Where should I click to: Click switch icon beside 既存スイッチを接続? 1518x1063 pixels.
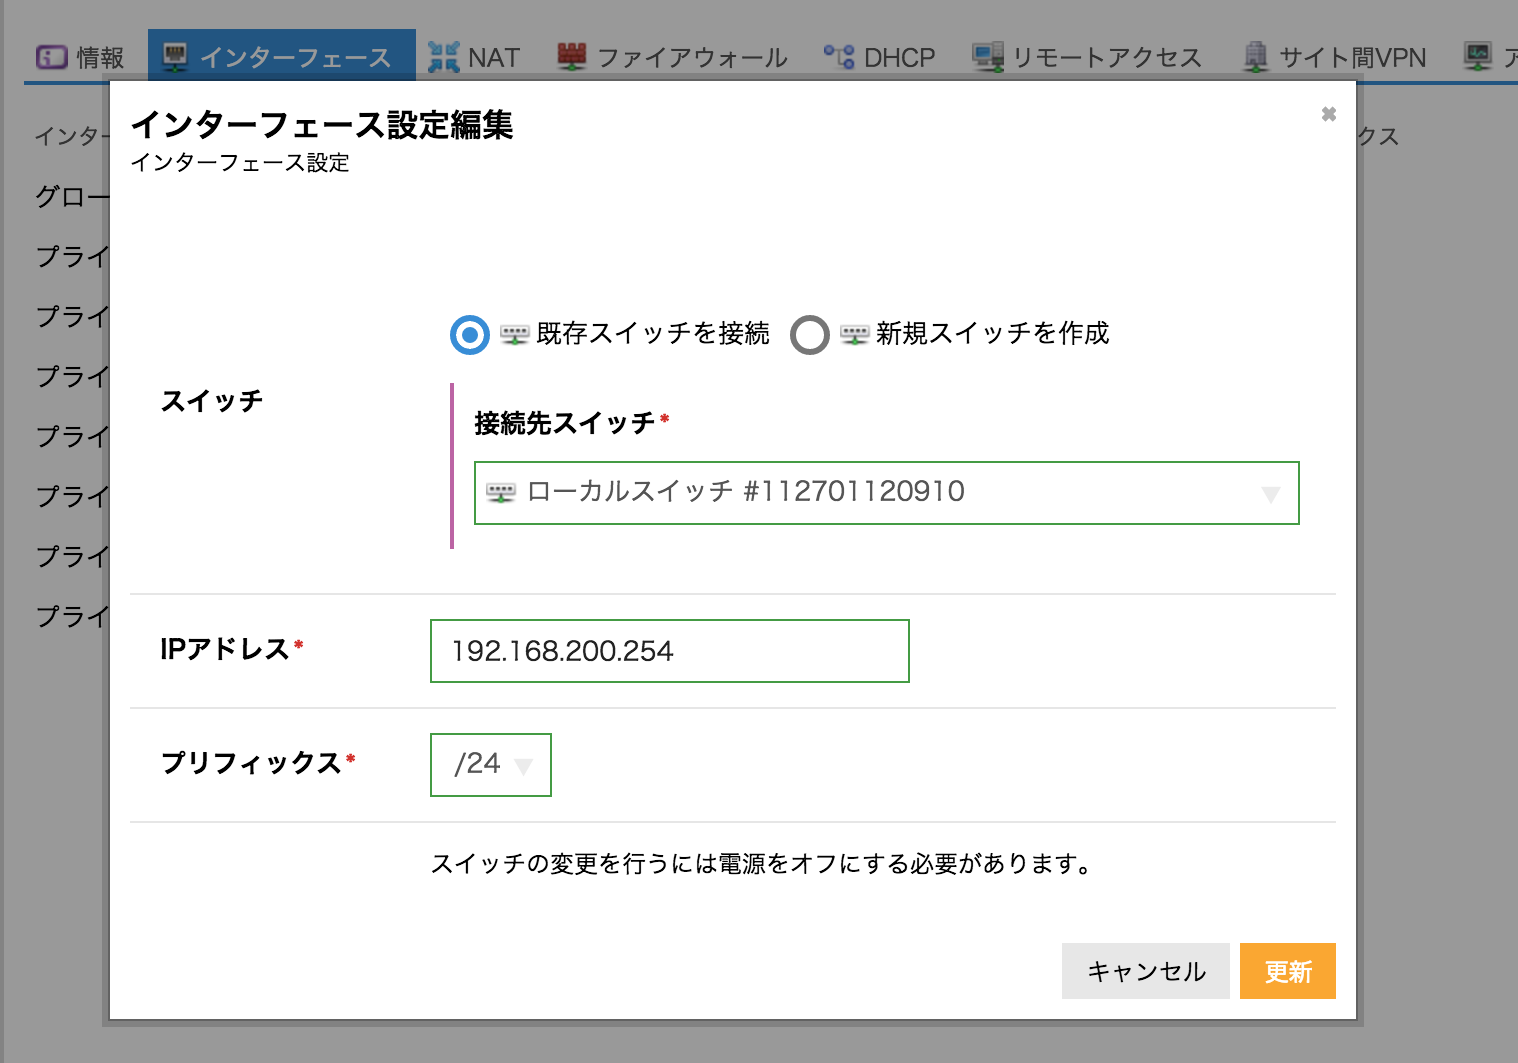(514, 334)
